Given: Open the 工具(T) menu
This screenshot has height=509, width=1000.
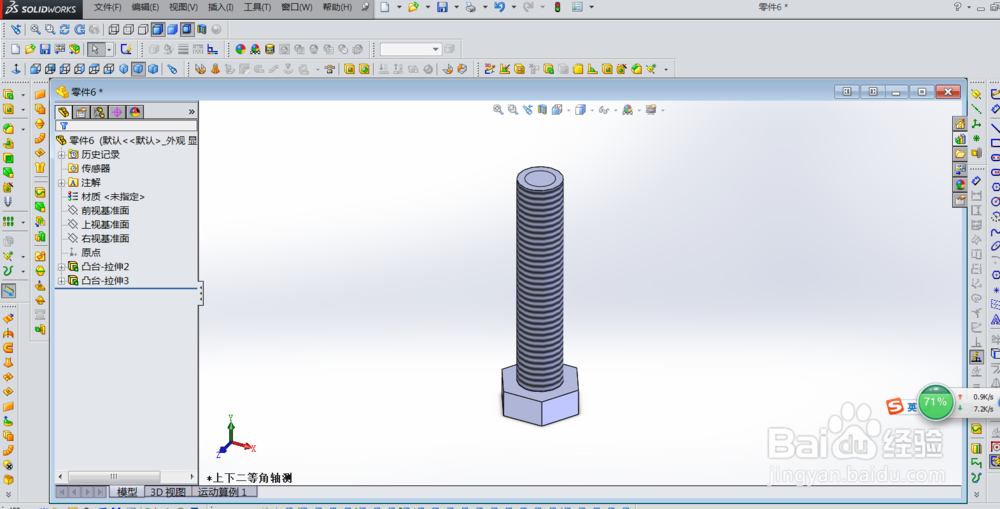Looking at the screenshot, I should [258, 7].
